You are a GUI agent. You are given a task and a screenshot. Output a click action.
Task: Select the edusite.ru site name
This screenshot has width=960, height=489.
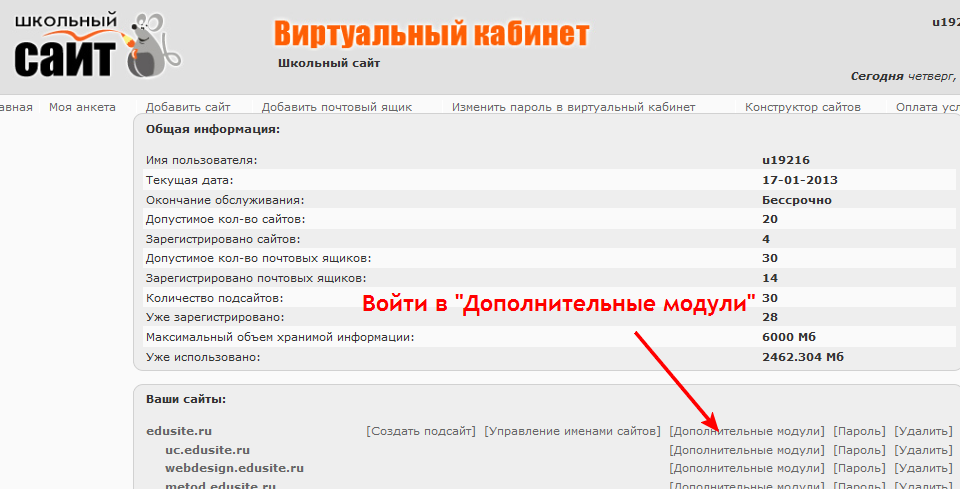179,431
